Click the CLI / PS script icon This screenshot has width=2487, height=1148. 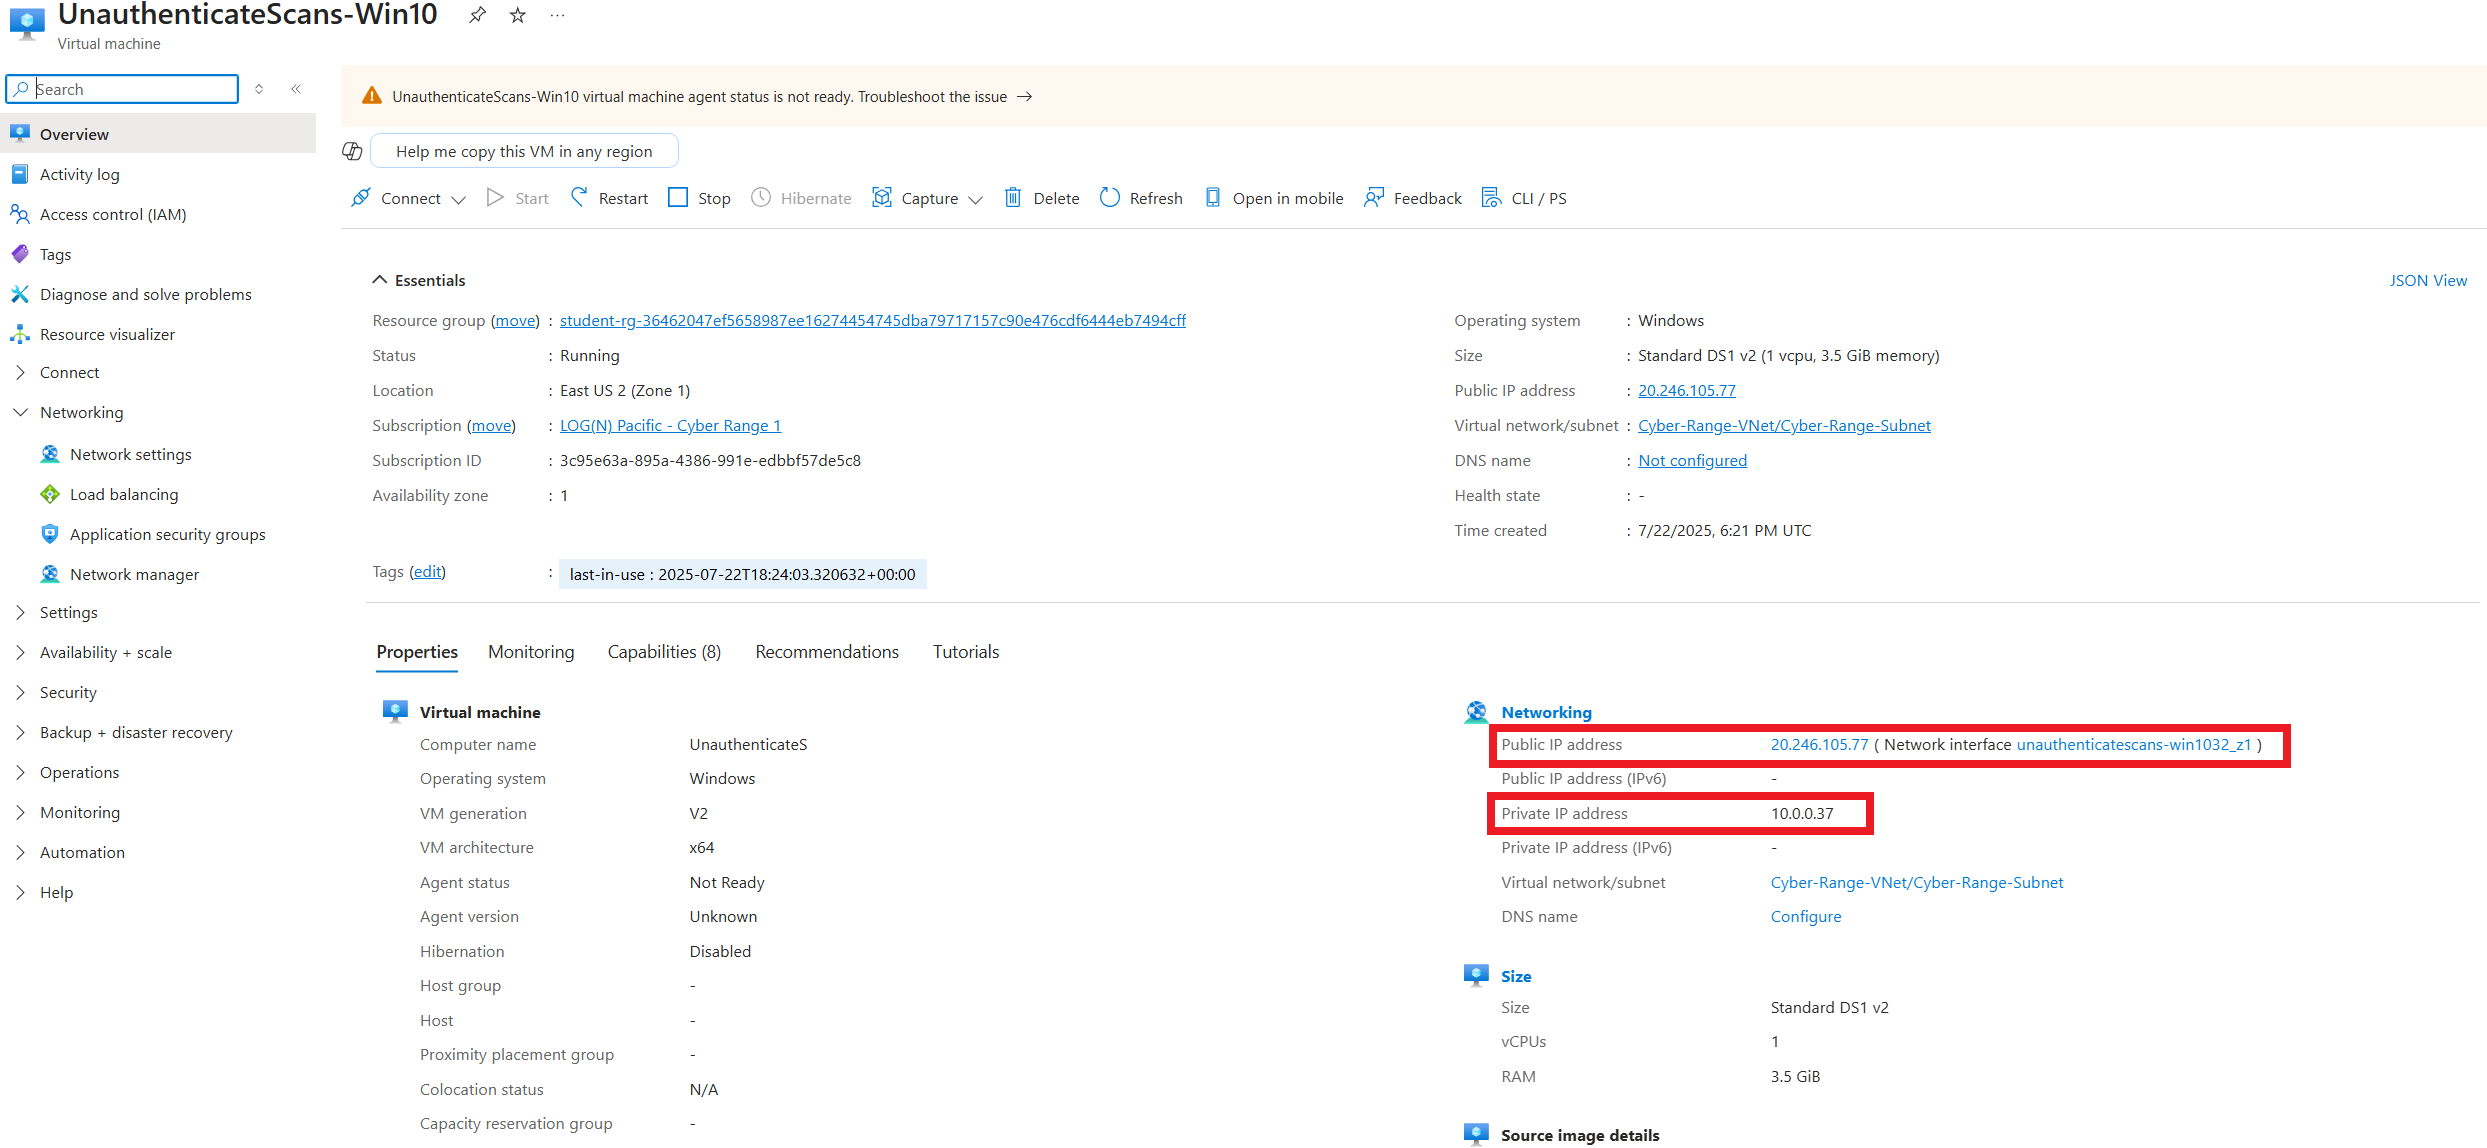tap(1491, 198)
